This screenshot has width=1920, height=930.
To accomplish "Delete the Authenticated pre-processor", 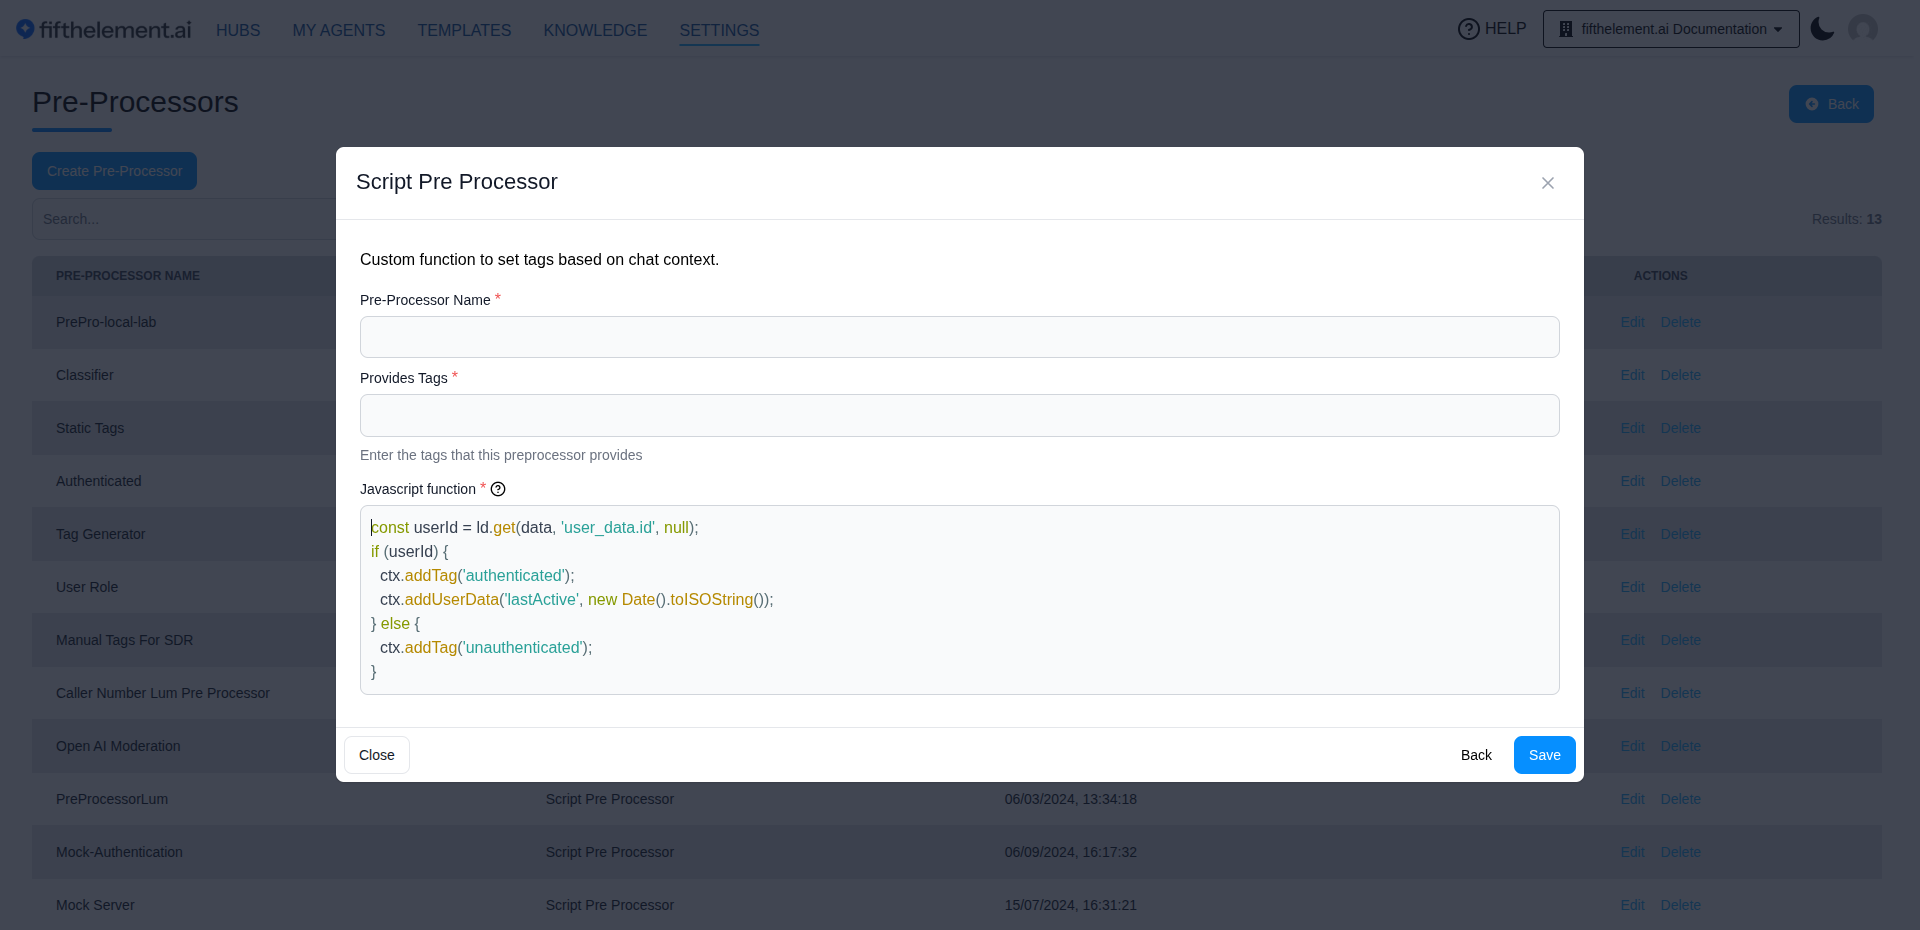I will [1681, 481].
